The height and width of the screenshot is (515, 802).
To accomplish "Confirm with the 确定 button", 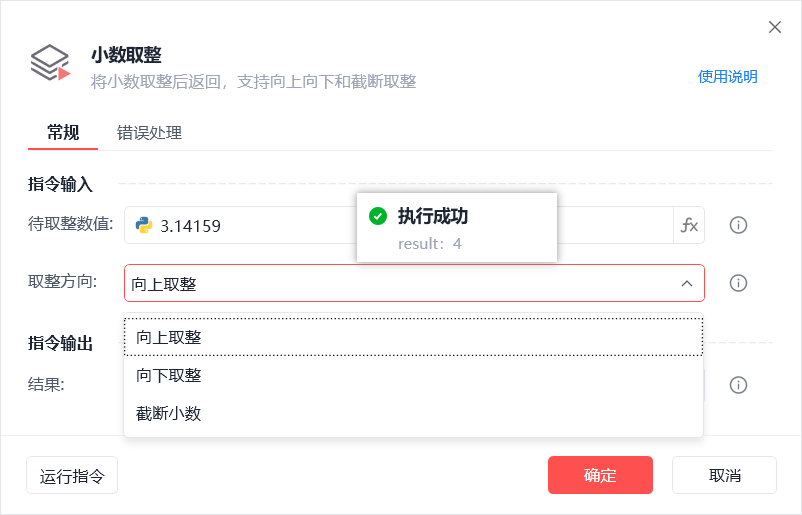I will click(x=600, y=475).
